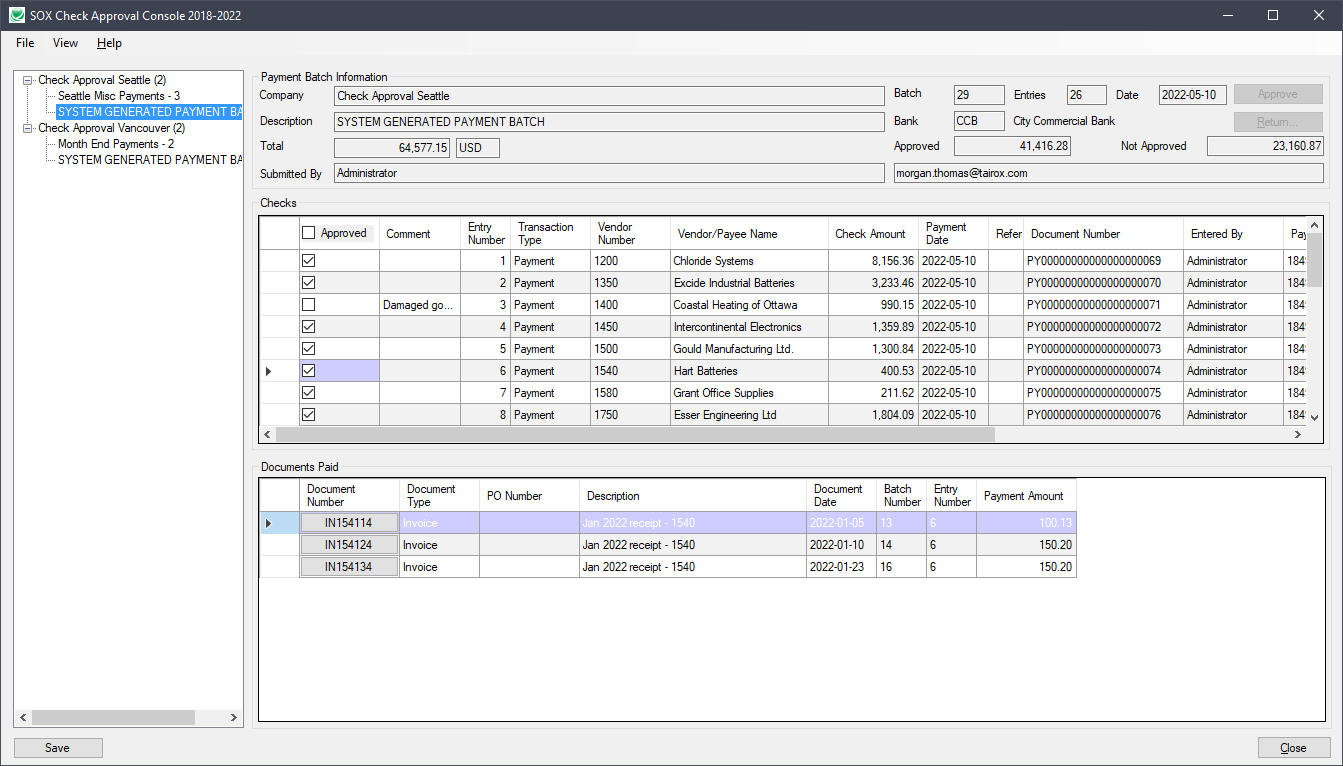Click the row pointer arrow beside Hart Batteries

coord(268,371)
